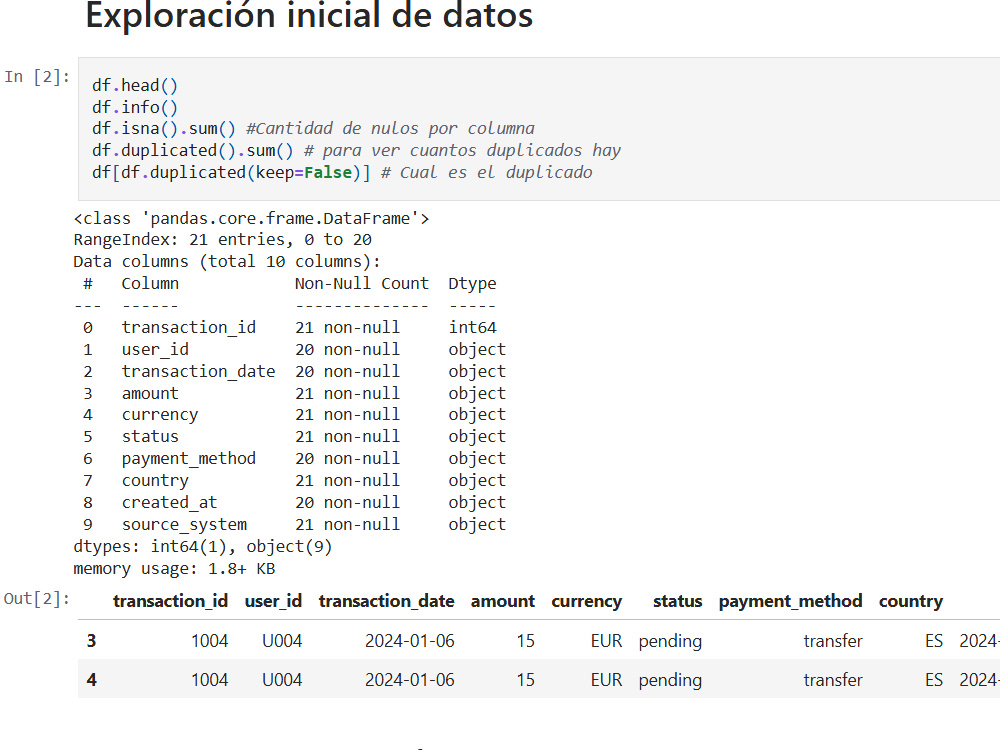Click the 'RangeIndex: 21 entries' output line

click(x=223, y=240)
